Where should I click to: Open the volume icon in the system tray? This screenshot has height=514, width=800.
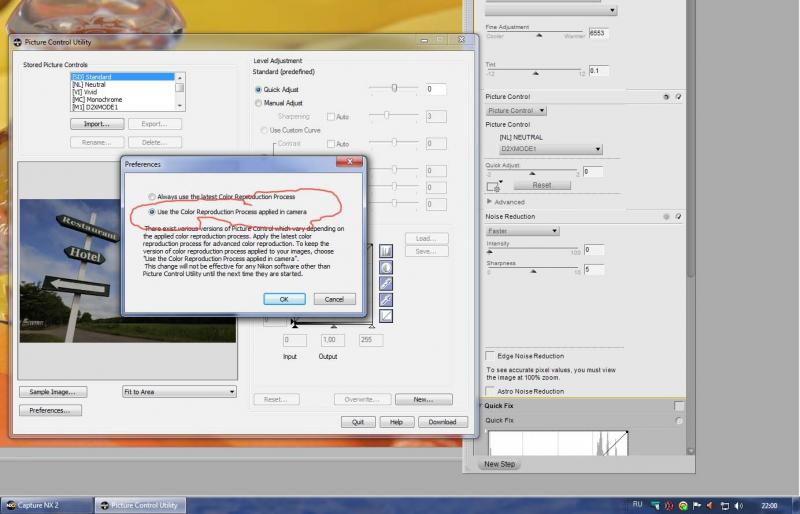738,505
